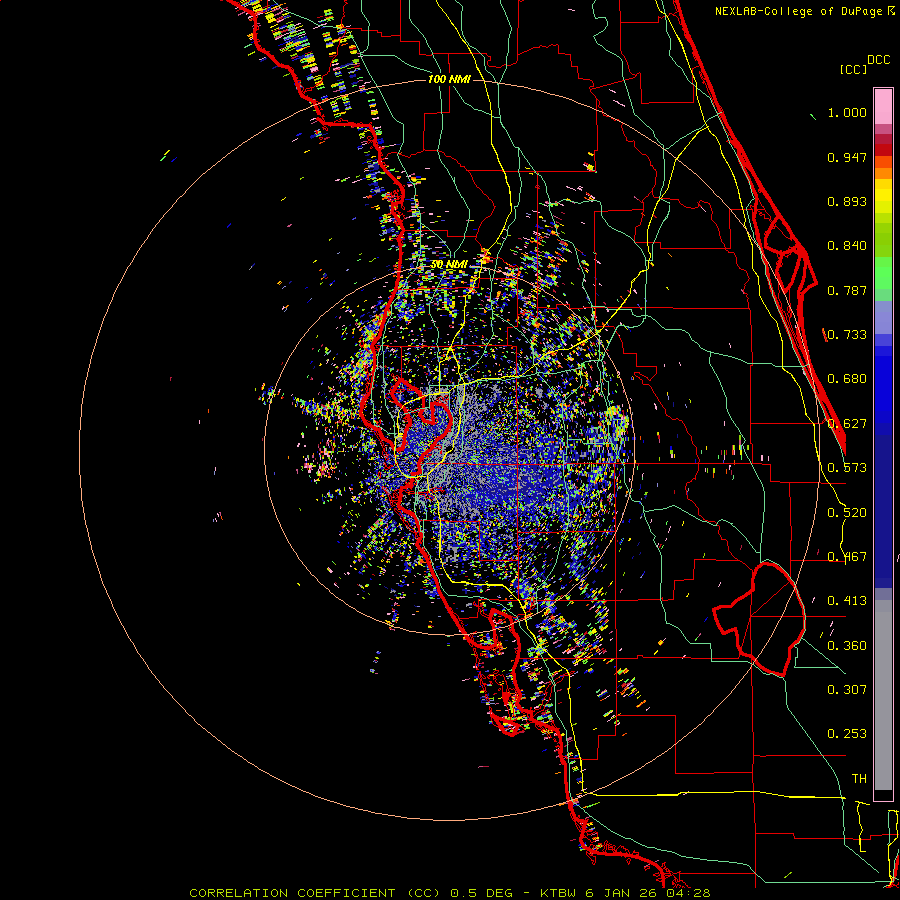Click the 0.947 legend value

tap(847, 157)
